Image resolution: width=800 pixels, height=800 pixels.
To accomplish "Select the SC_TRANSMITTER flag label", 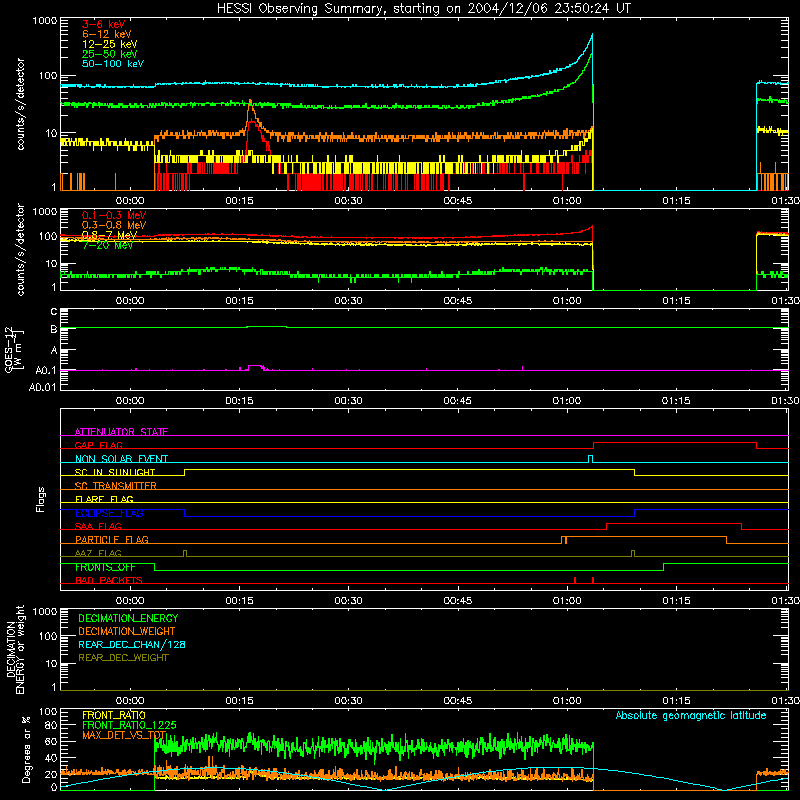I will tap(115, 485).
